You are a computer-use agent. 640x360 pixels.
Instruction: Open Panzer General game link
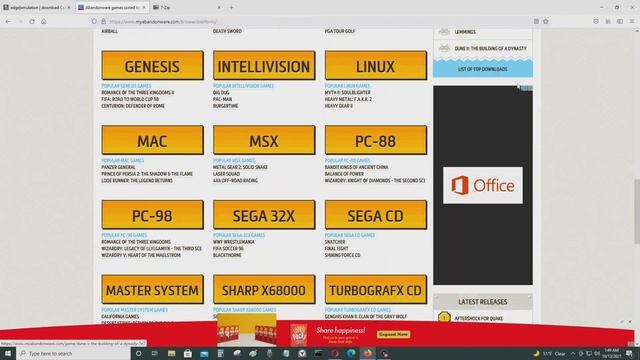pyautogui.click(x=118, y=167)
